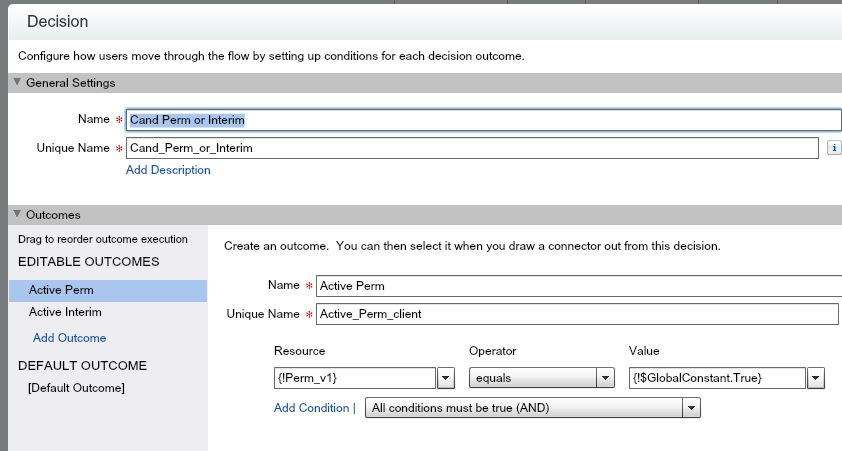Open the Resource dropdown arrow
The image size is (842, 451).
446,378
